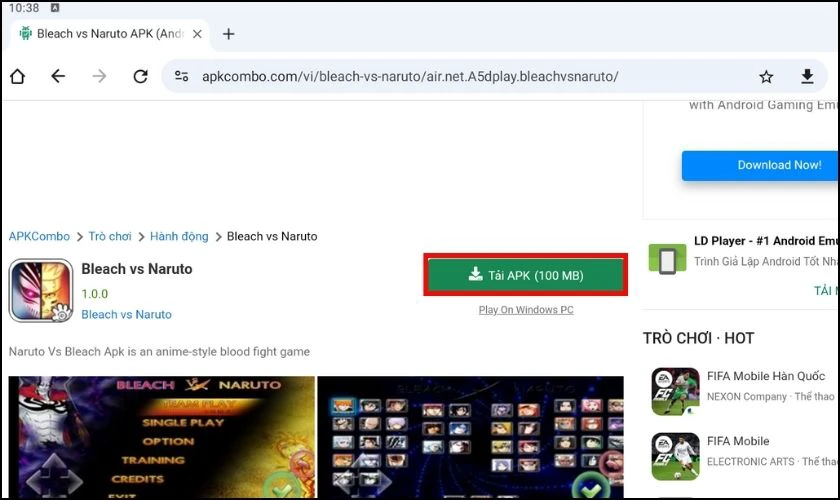The height and width of the screenshot is (500, 840).
Task: Close the Bleach vs Naruto tab
Action: [x=197, y=34]
